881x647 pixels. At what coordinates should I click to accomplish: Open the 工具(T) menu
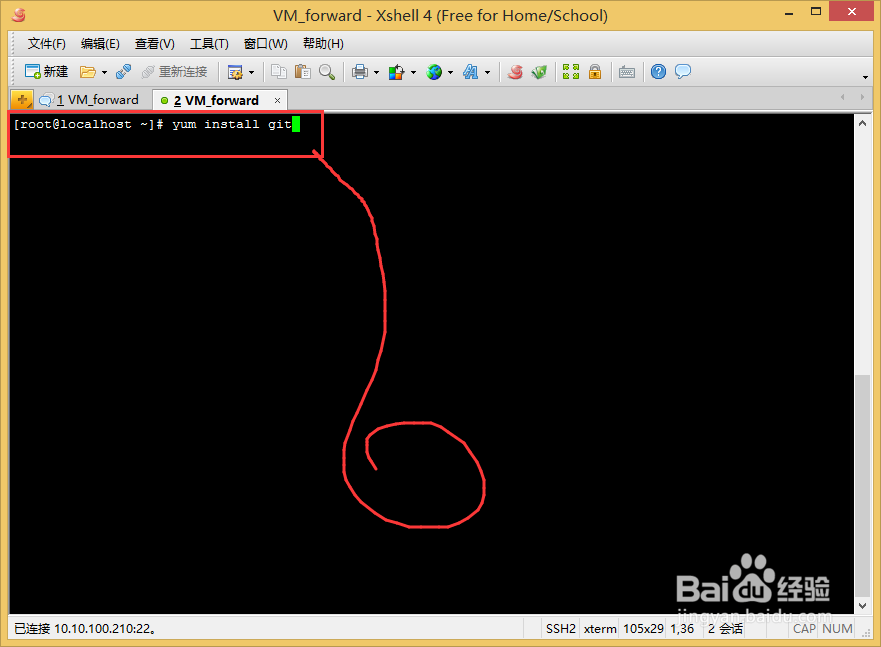pos(209,44)
